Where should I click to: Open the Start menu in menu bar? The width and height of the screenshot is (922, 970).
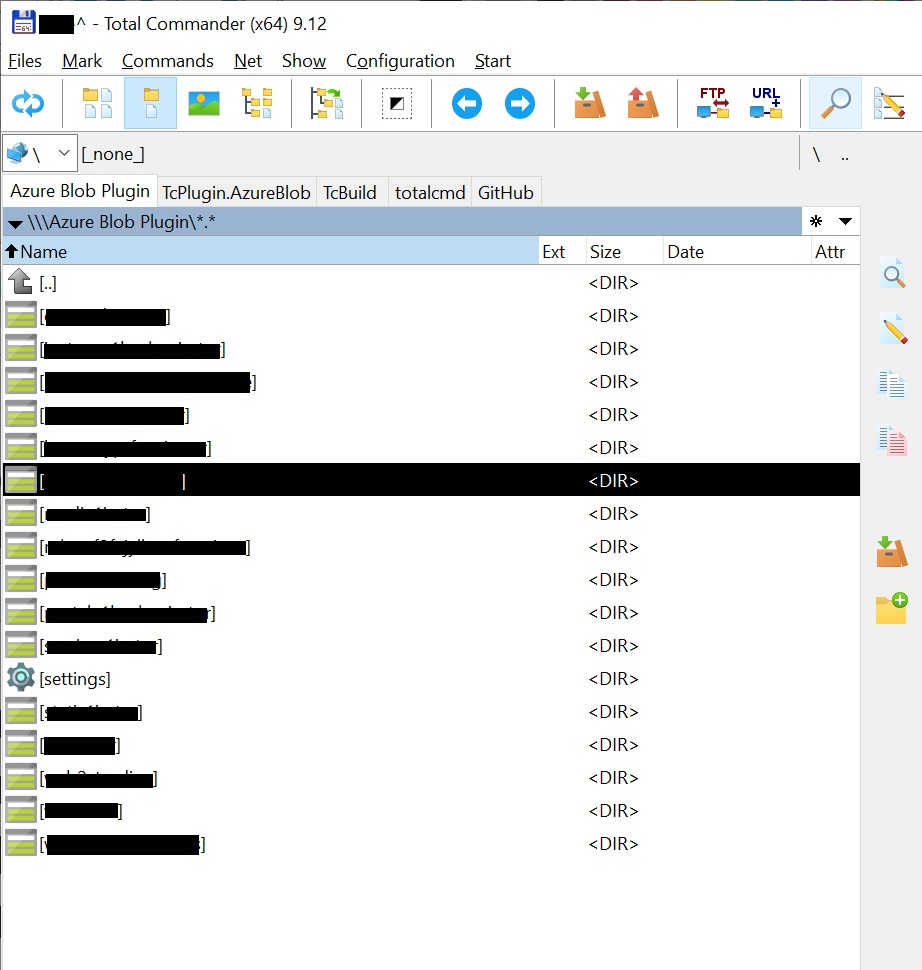tap(493, 61)
